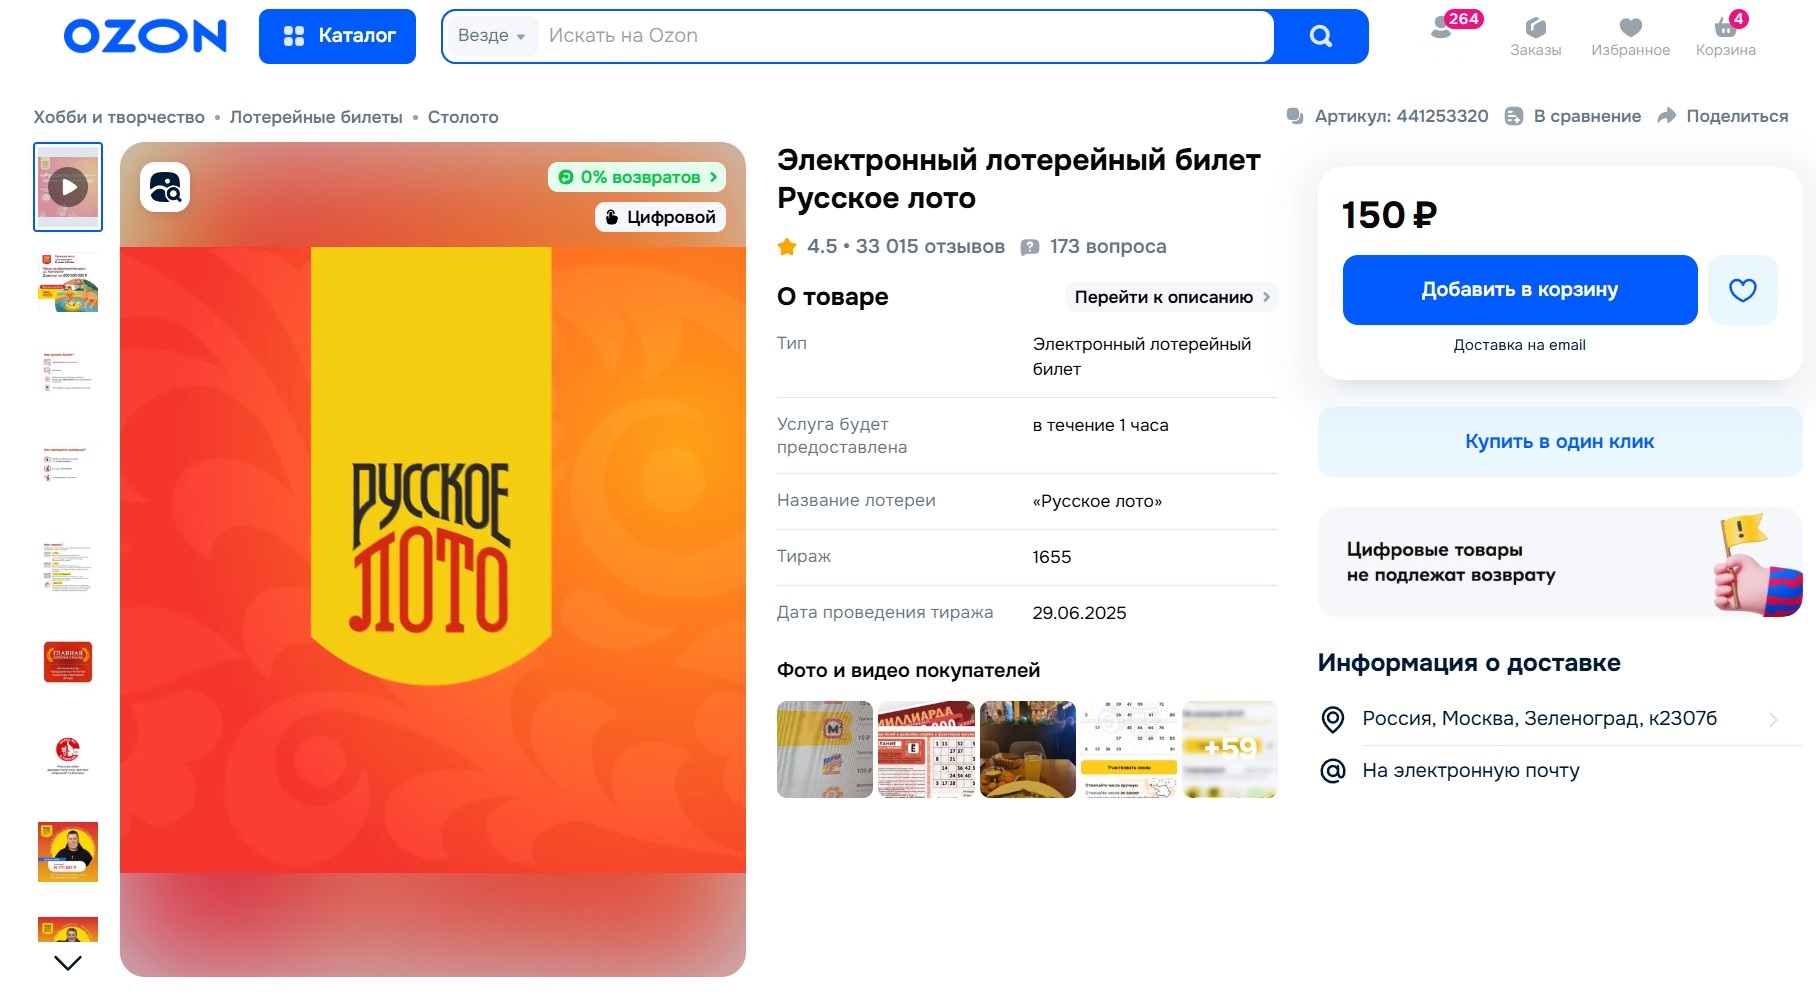Open the Корзина cart icon

click(1726, 30)
